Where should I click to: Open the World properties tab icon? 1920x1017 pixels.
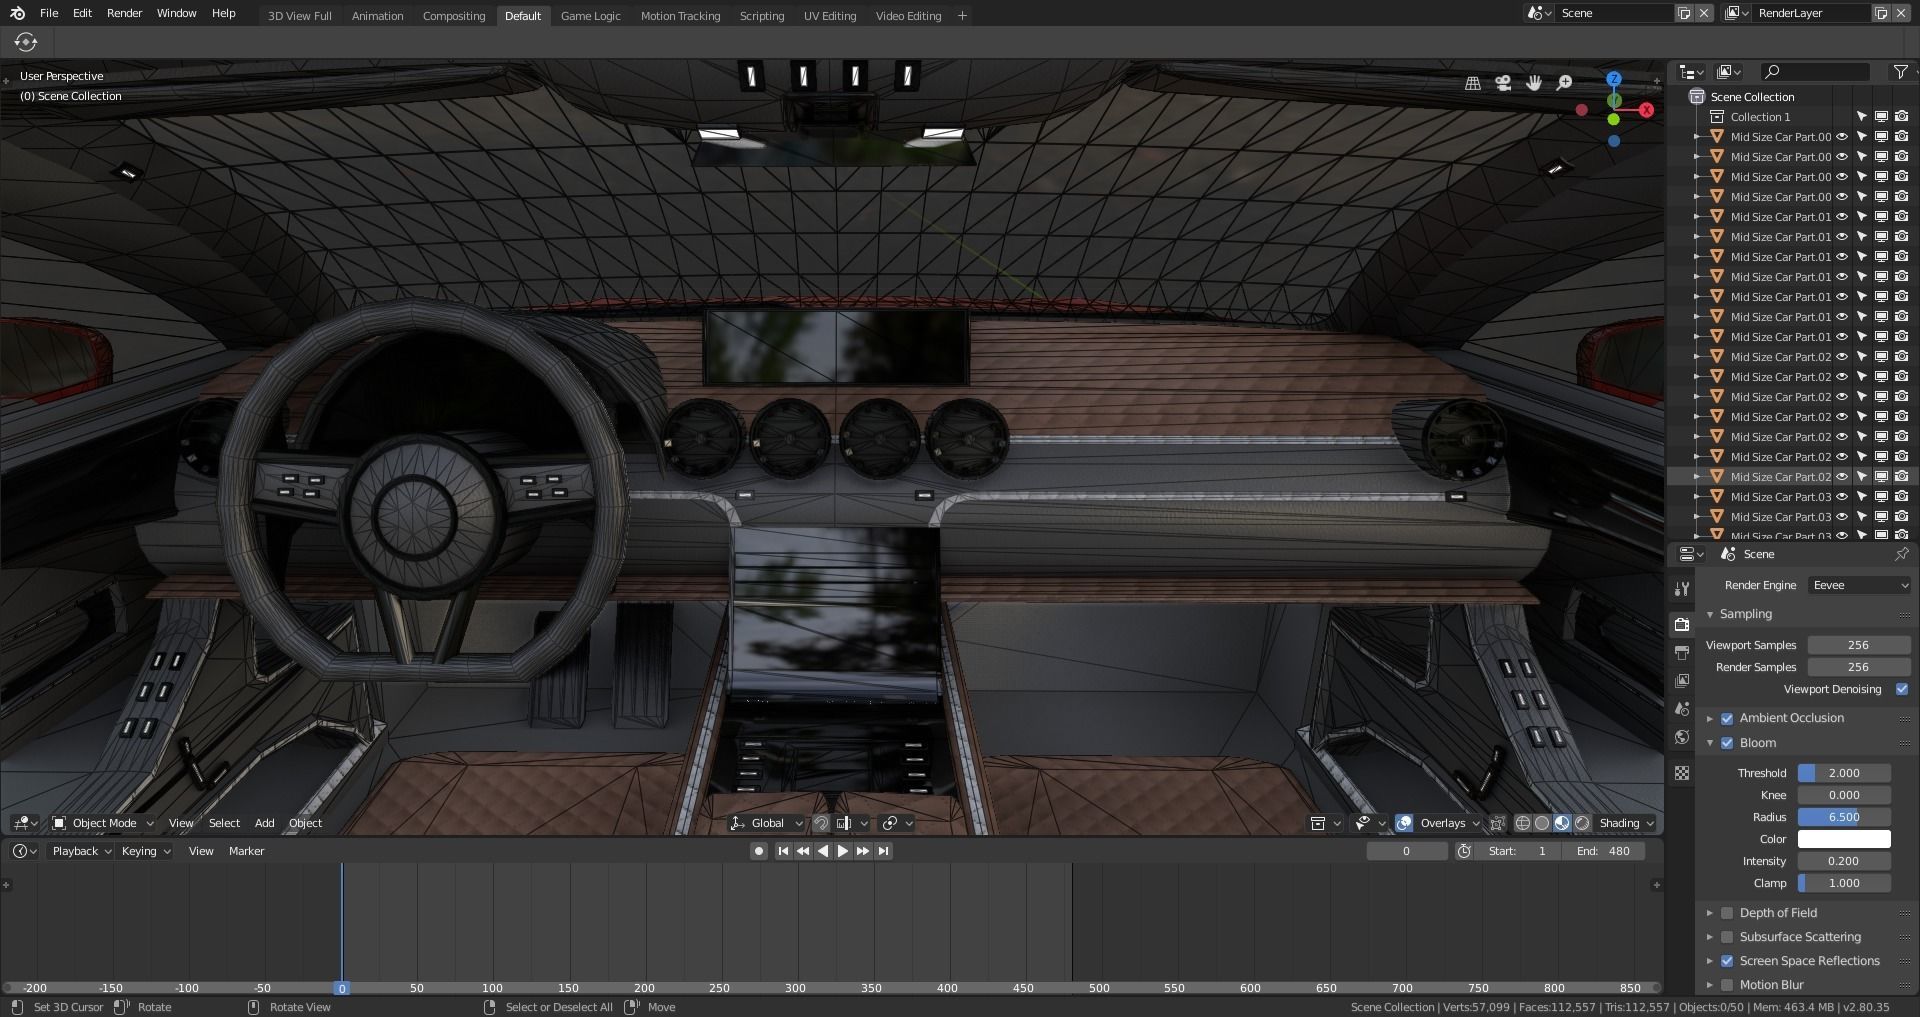click(1682, 737)
